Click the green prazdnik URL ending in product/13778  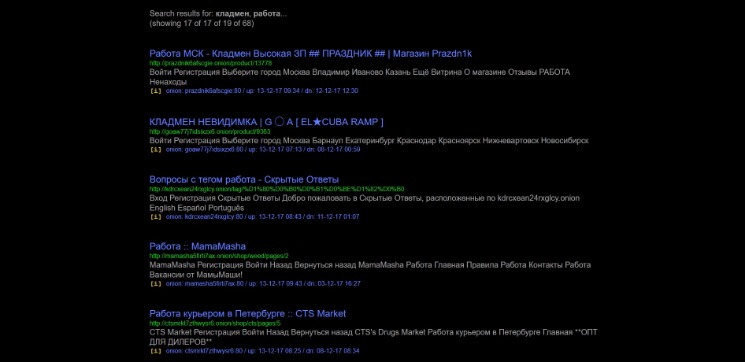(210, 63)
